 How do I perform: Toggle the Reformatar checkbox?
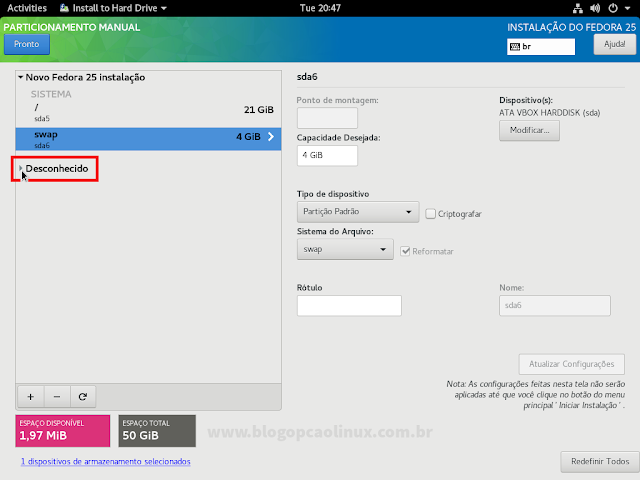(x=405, y=251)
